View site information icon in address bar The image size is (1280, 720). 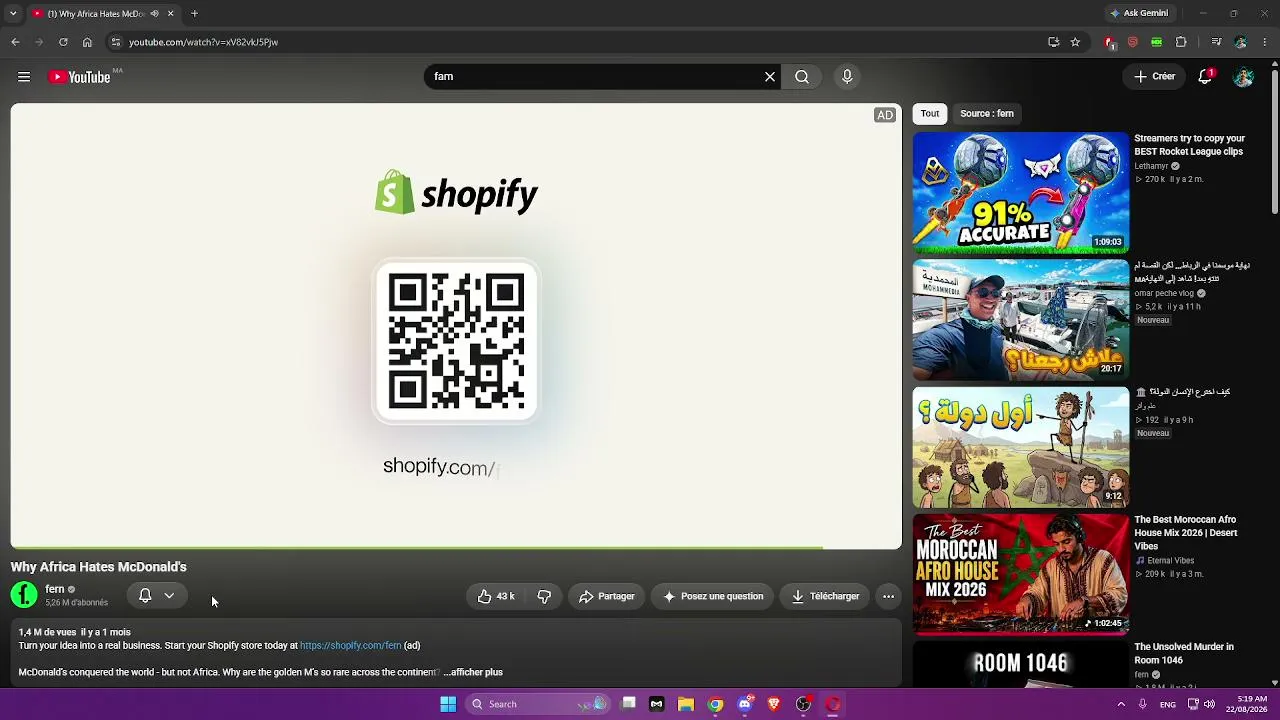115,42
